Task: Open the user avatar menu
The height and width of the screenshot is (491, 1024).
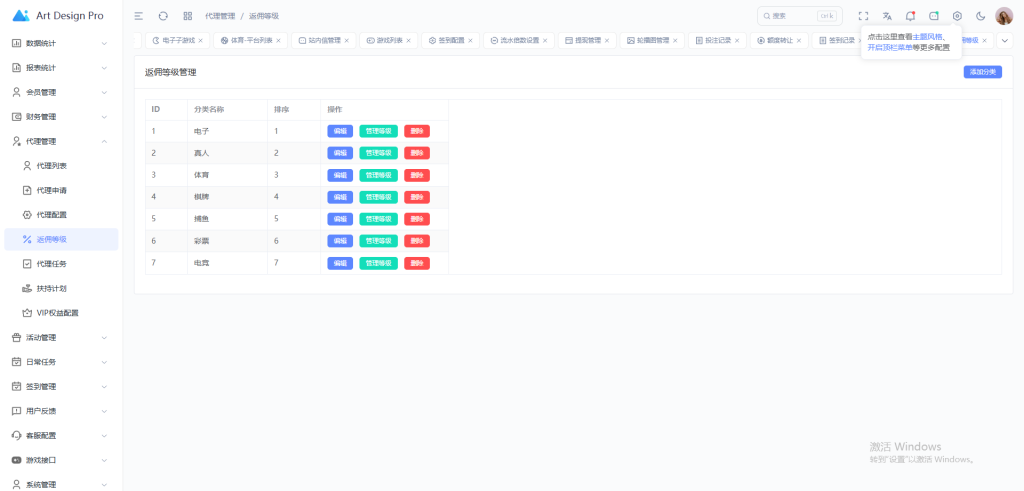Action: (1004, 16)
